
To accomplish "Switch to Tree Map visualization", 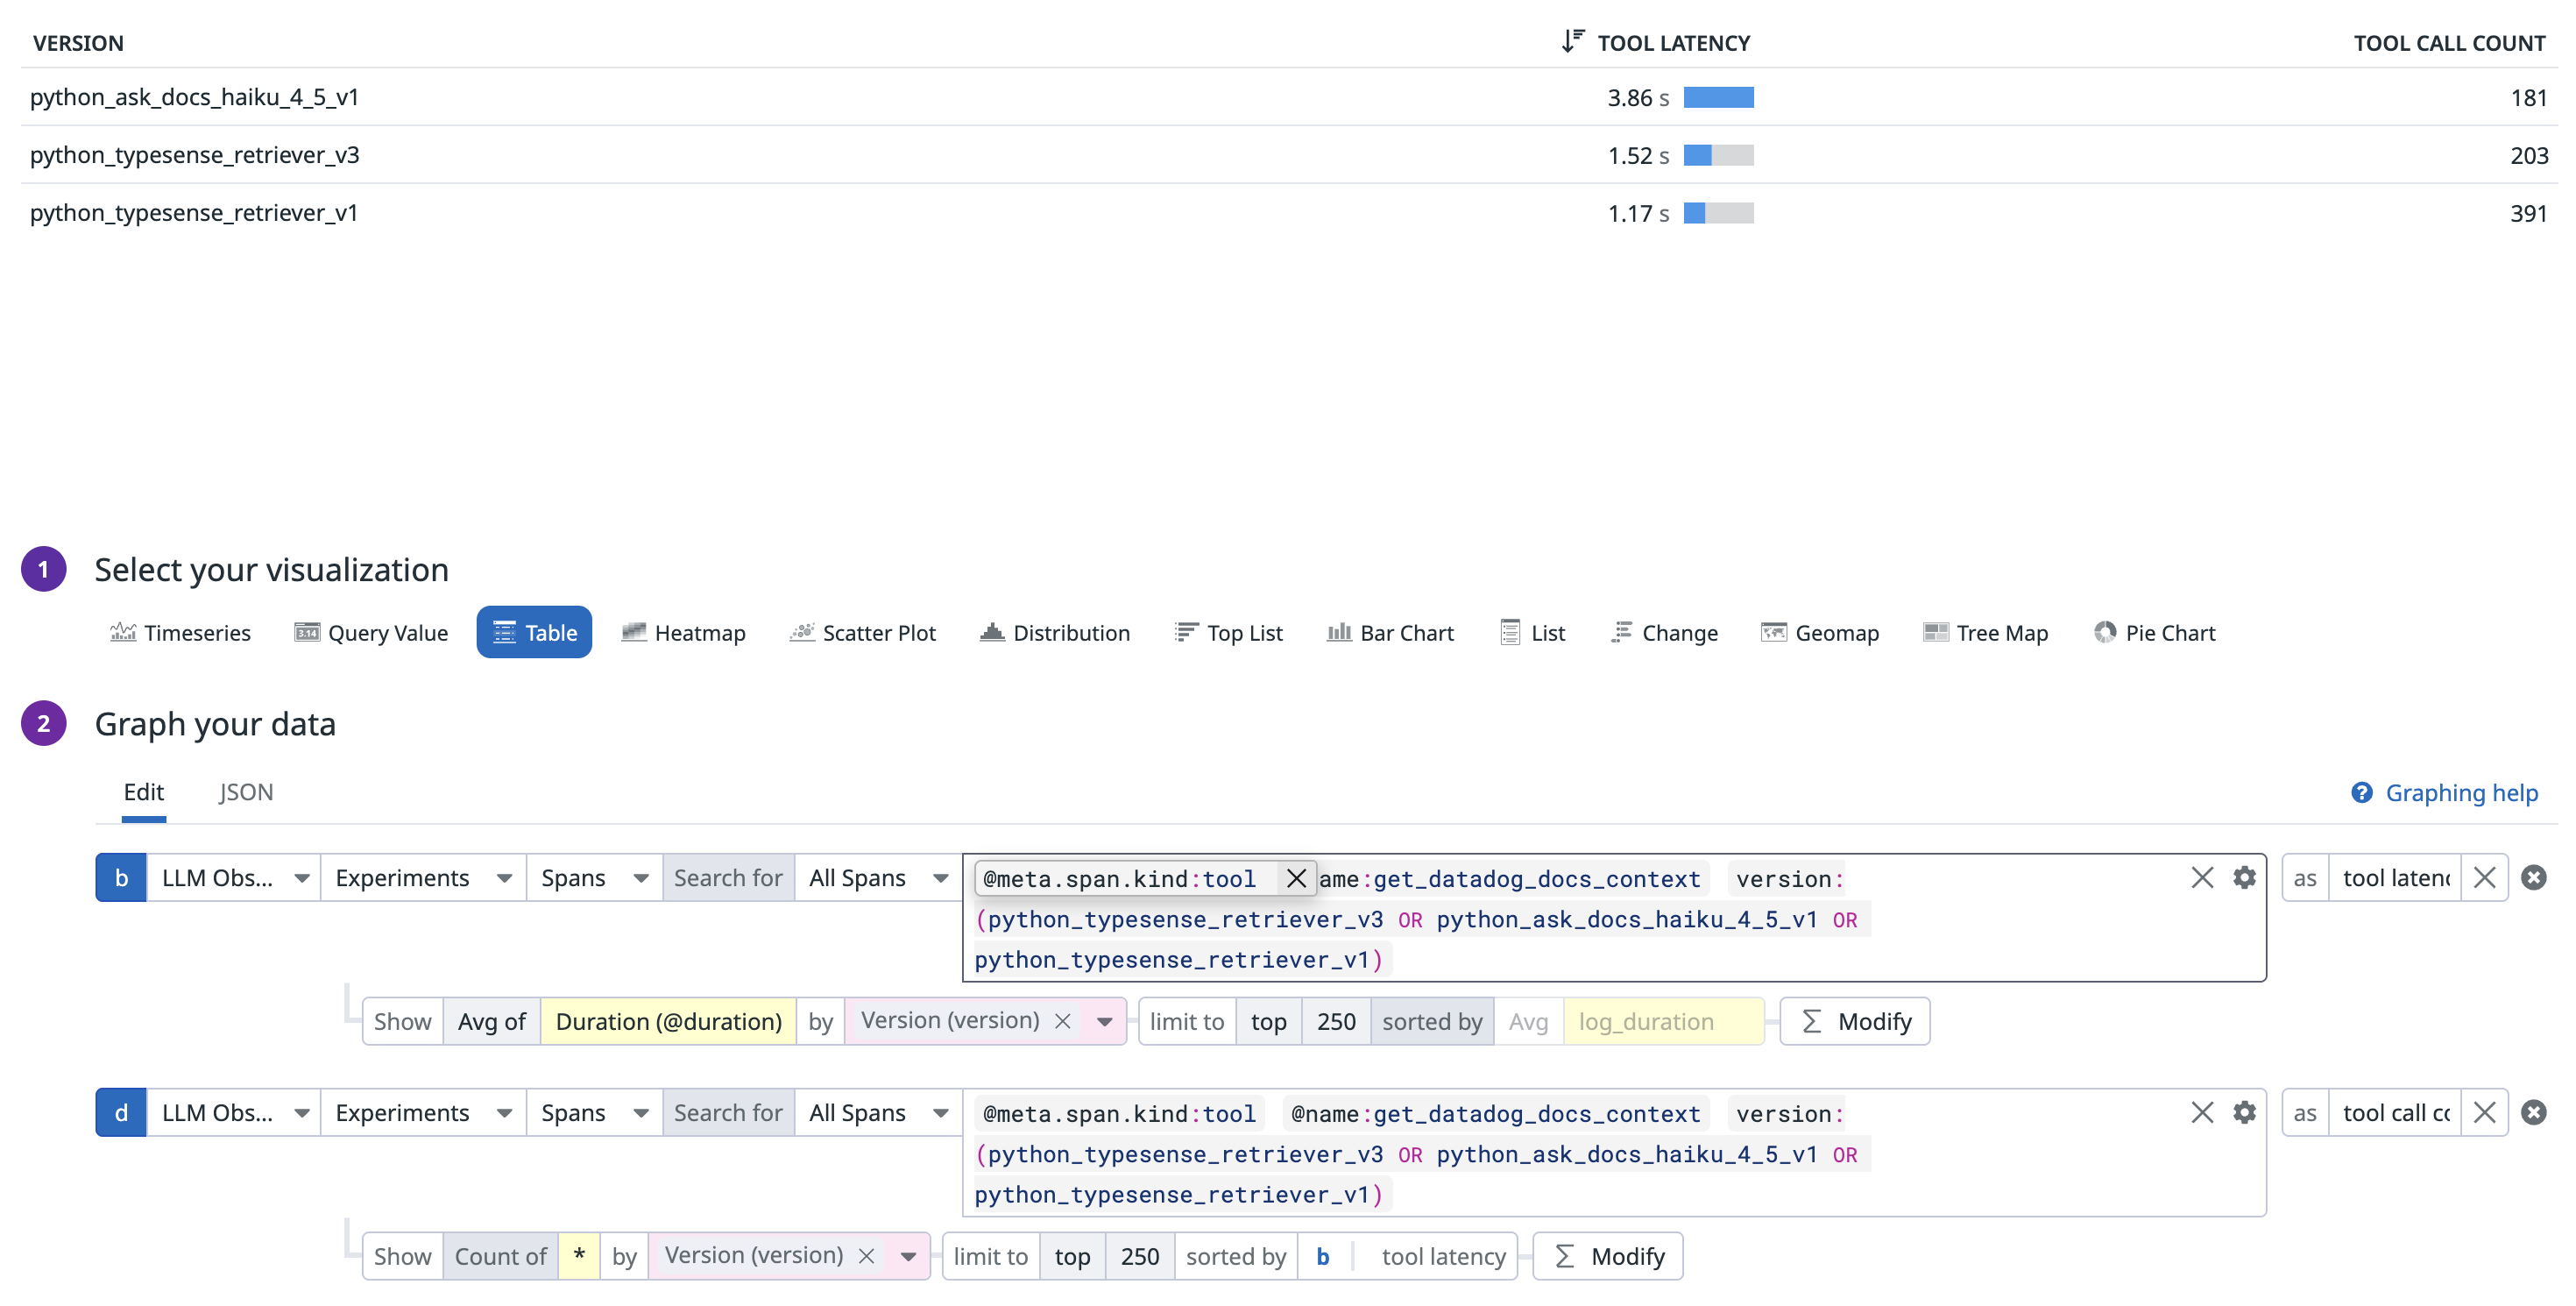I will pos(1985,632).
